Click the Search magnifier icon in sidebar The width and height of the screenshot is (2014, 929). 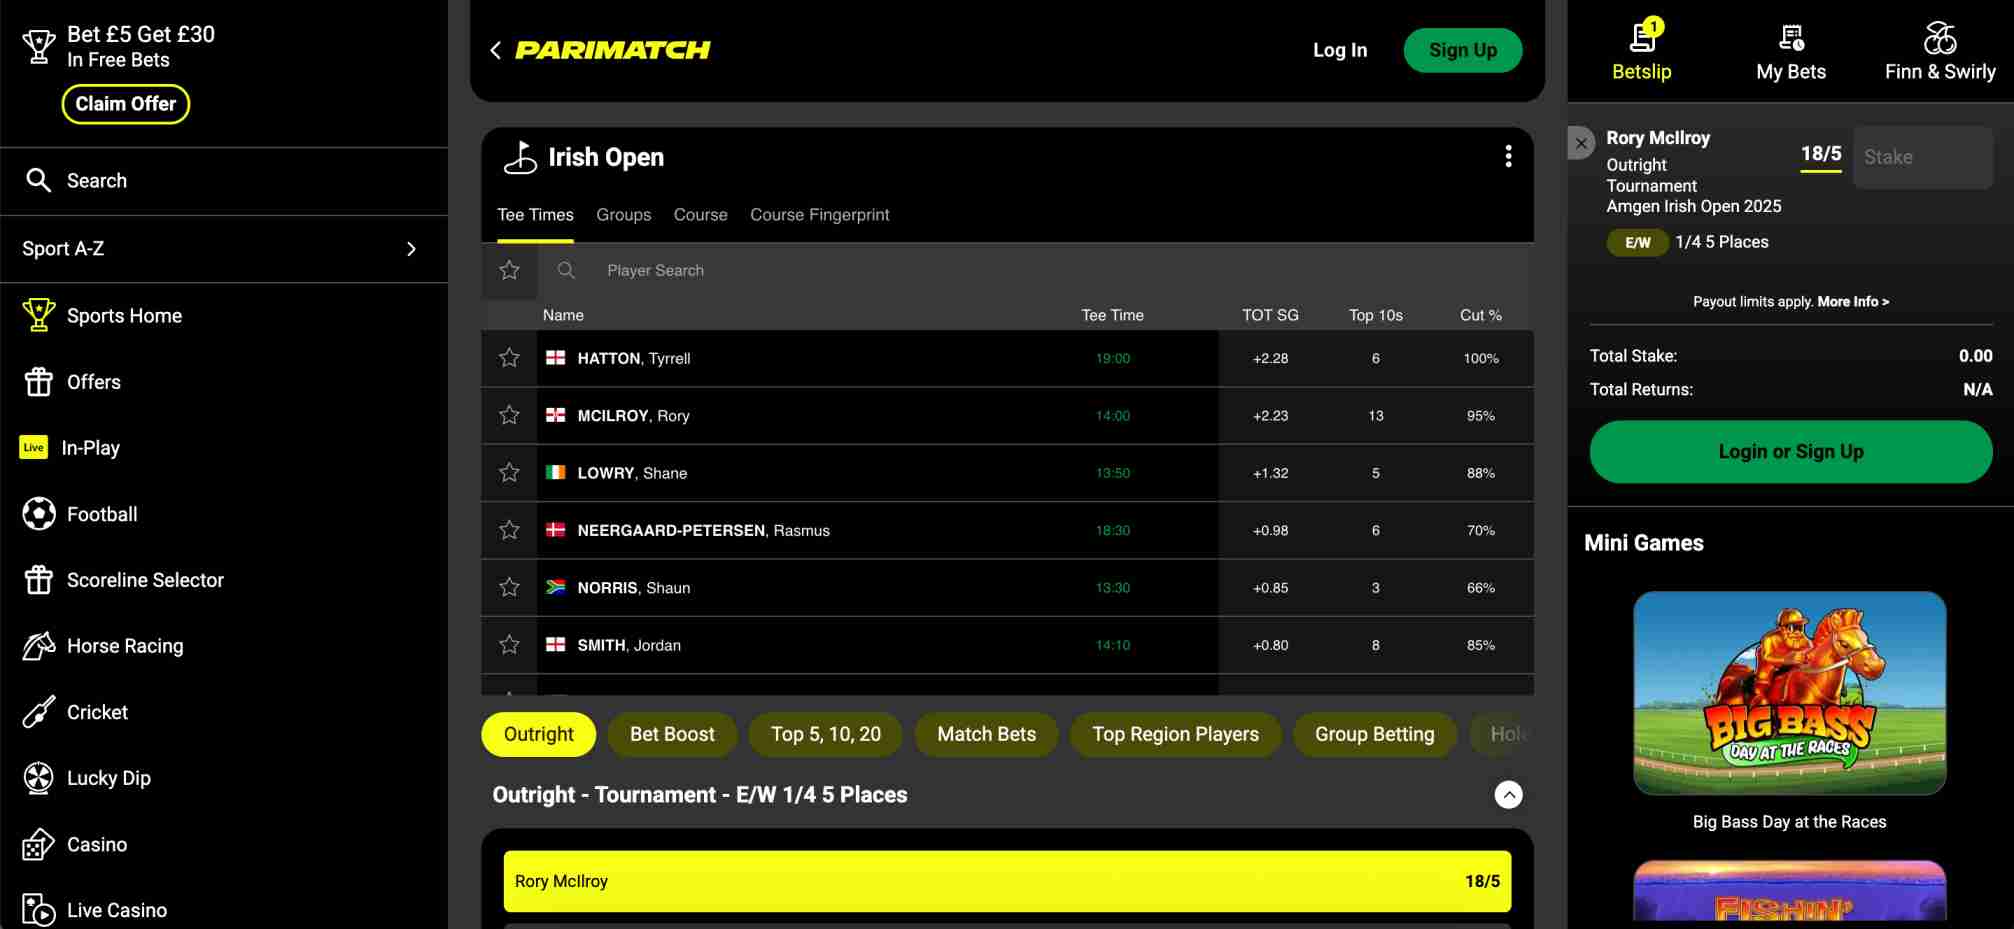38,180
